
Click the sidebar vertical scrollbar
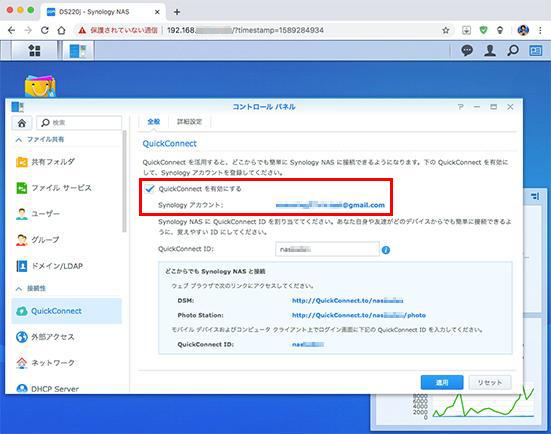pyautogui.click(x=124, y=182)
